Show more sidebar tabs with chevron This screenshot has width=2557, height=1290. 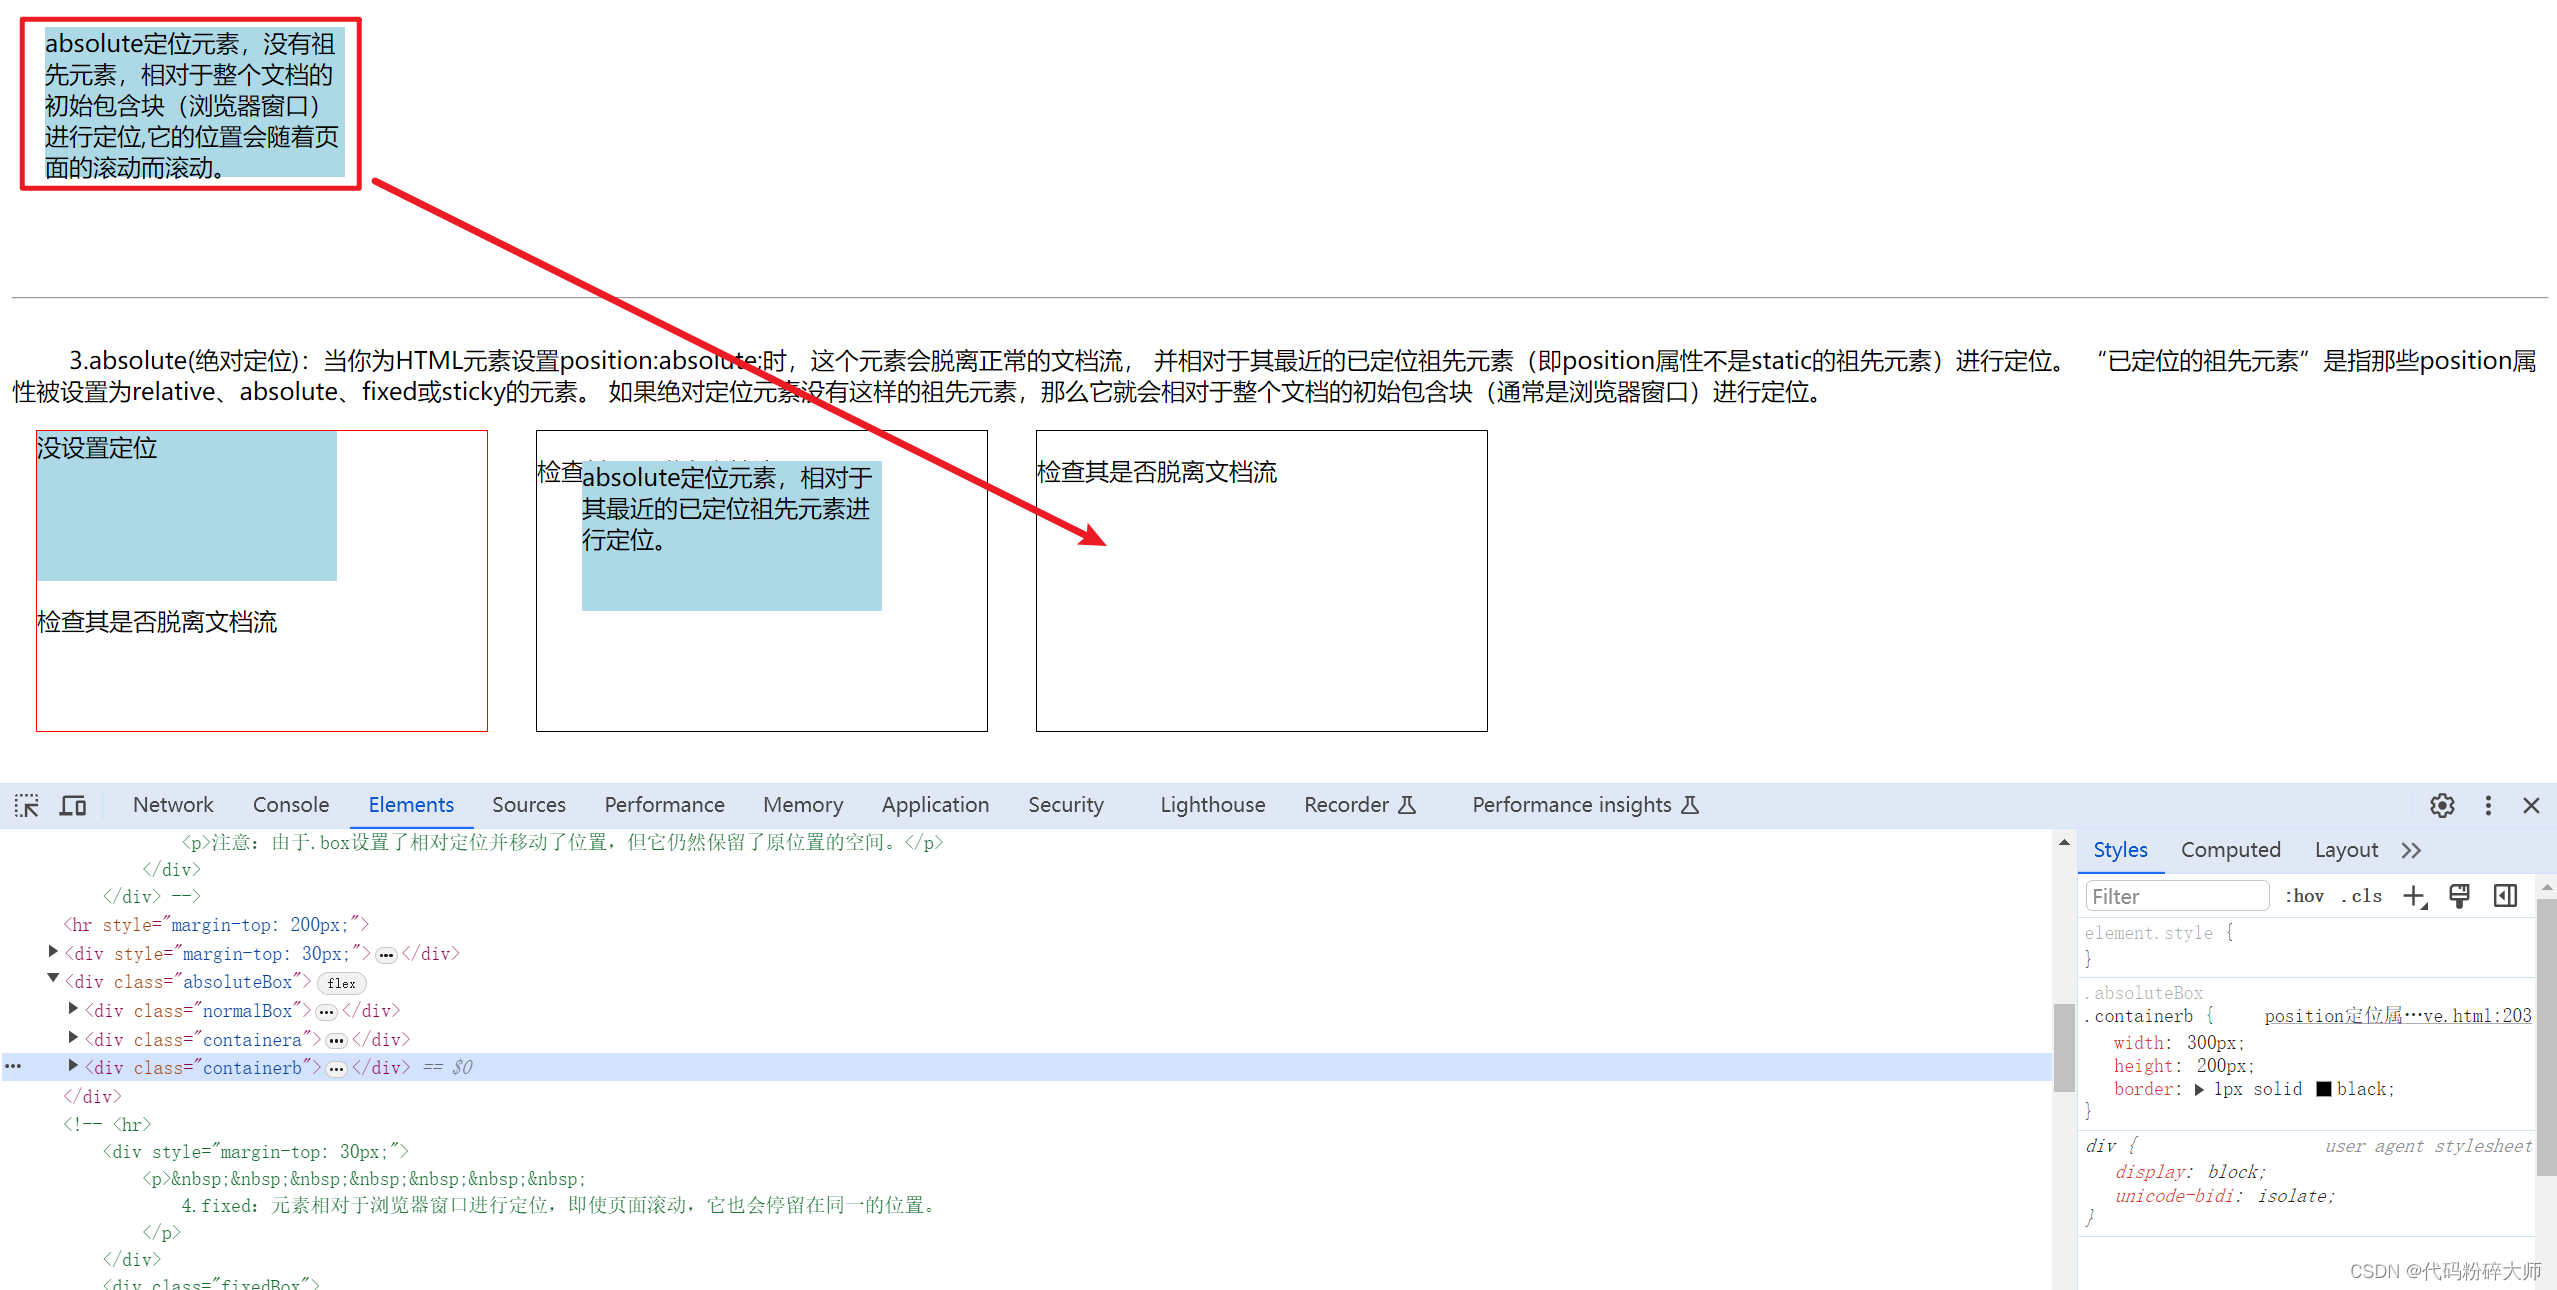pyautogui.click(x=2411, y=851)
